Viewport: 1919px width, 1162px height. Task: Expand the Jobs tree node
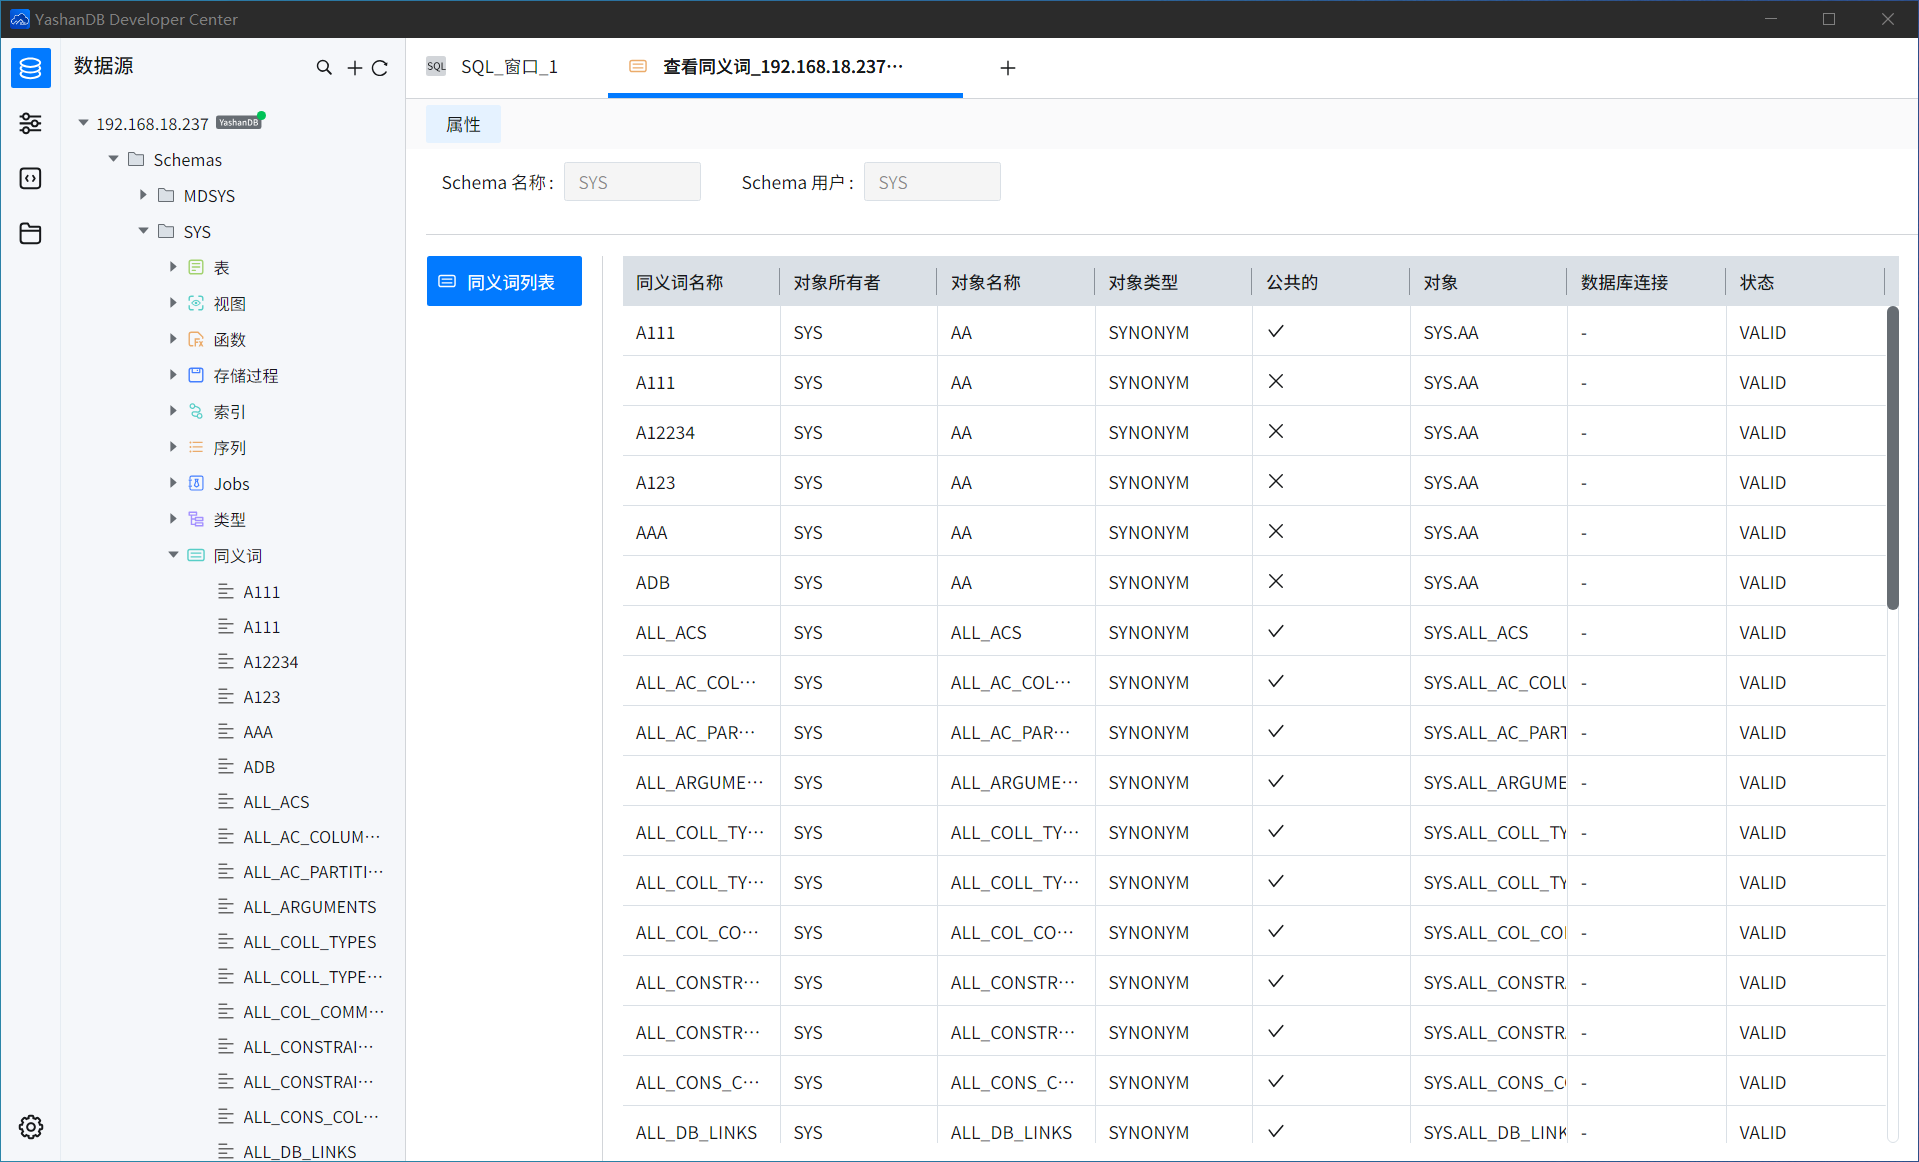[x=173, y=483]
